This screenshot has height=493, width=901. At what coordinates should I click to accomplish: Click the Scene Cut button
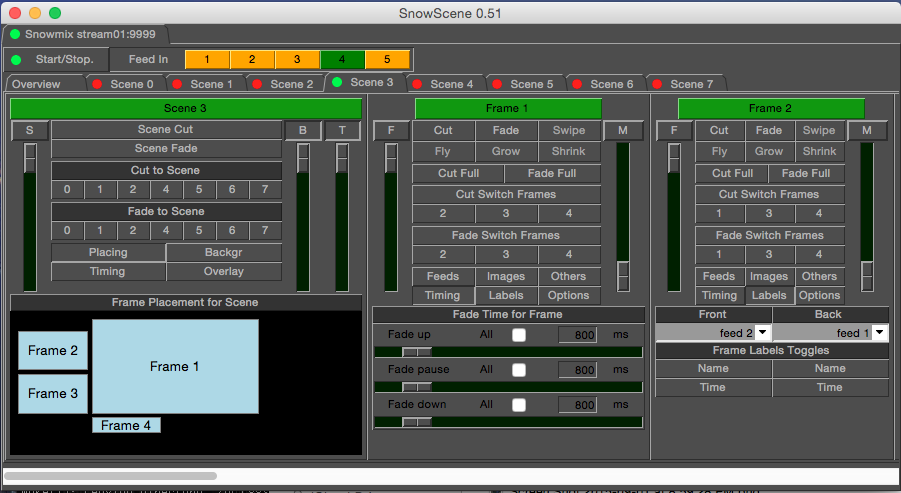click(166, 129)
